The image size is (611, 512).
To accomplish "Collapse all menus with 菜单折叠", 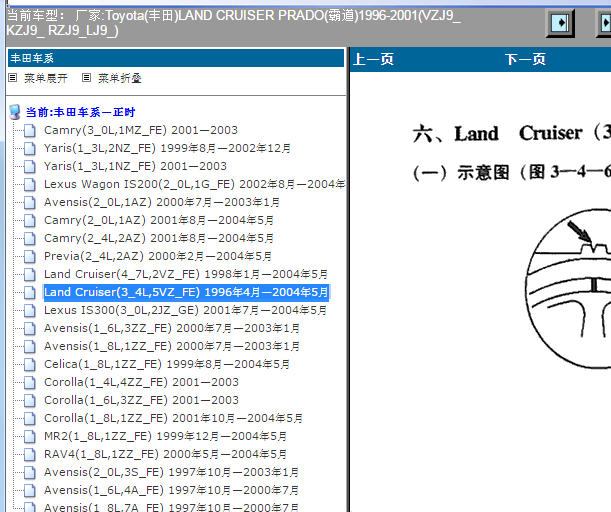I will (120, 78).
